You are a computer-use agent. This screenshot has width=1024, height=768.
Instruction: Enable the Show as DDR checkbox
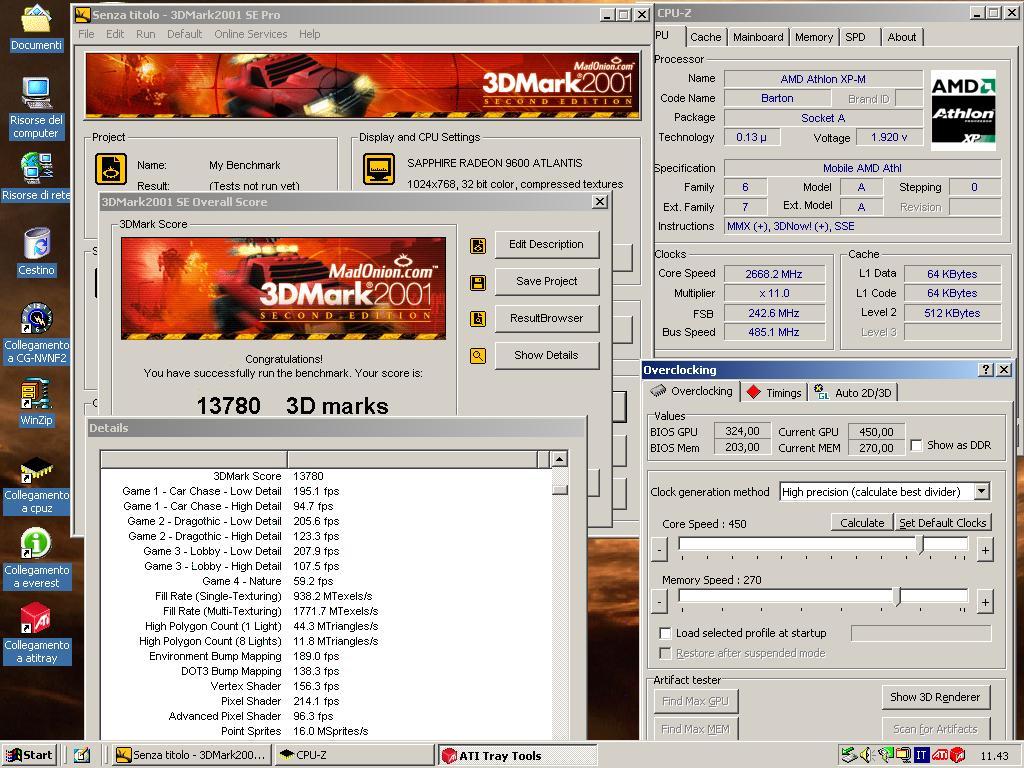pyautogui.click(x=916, y=445)
